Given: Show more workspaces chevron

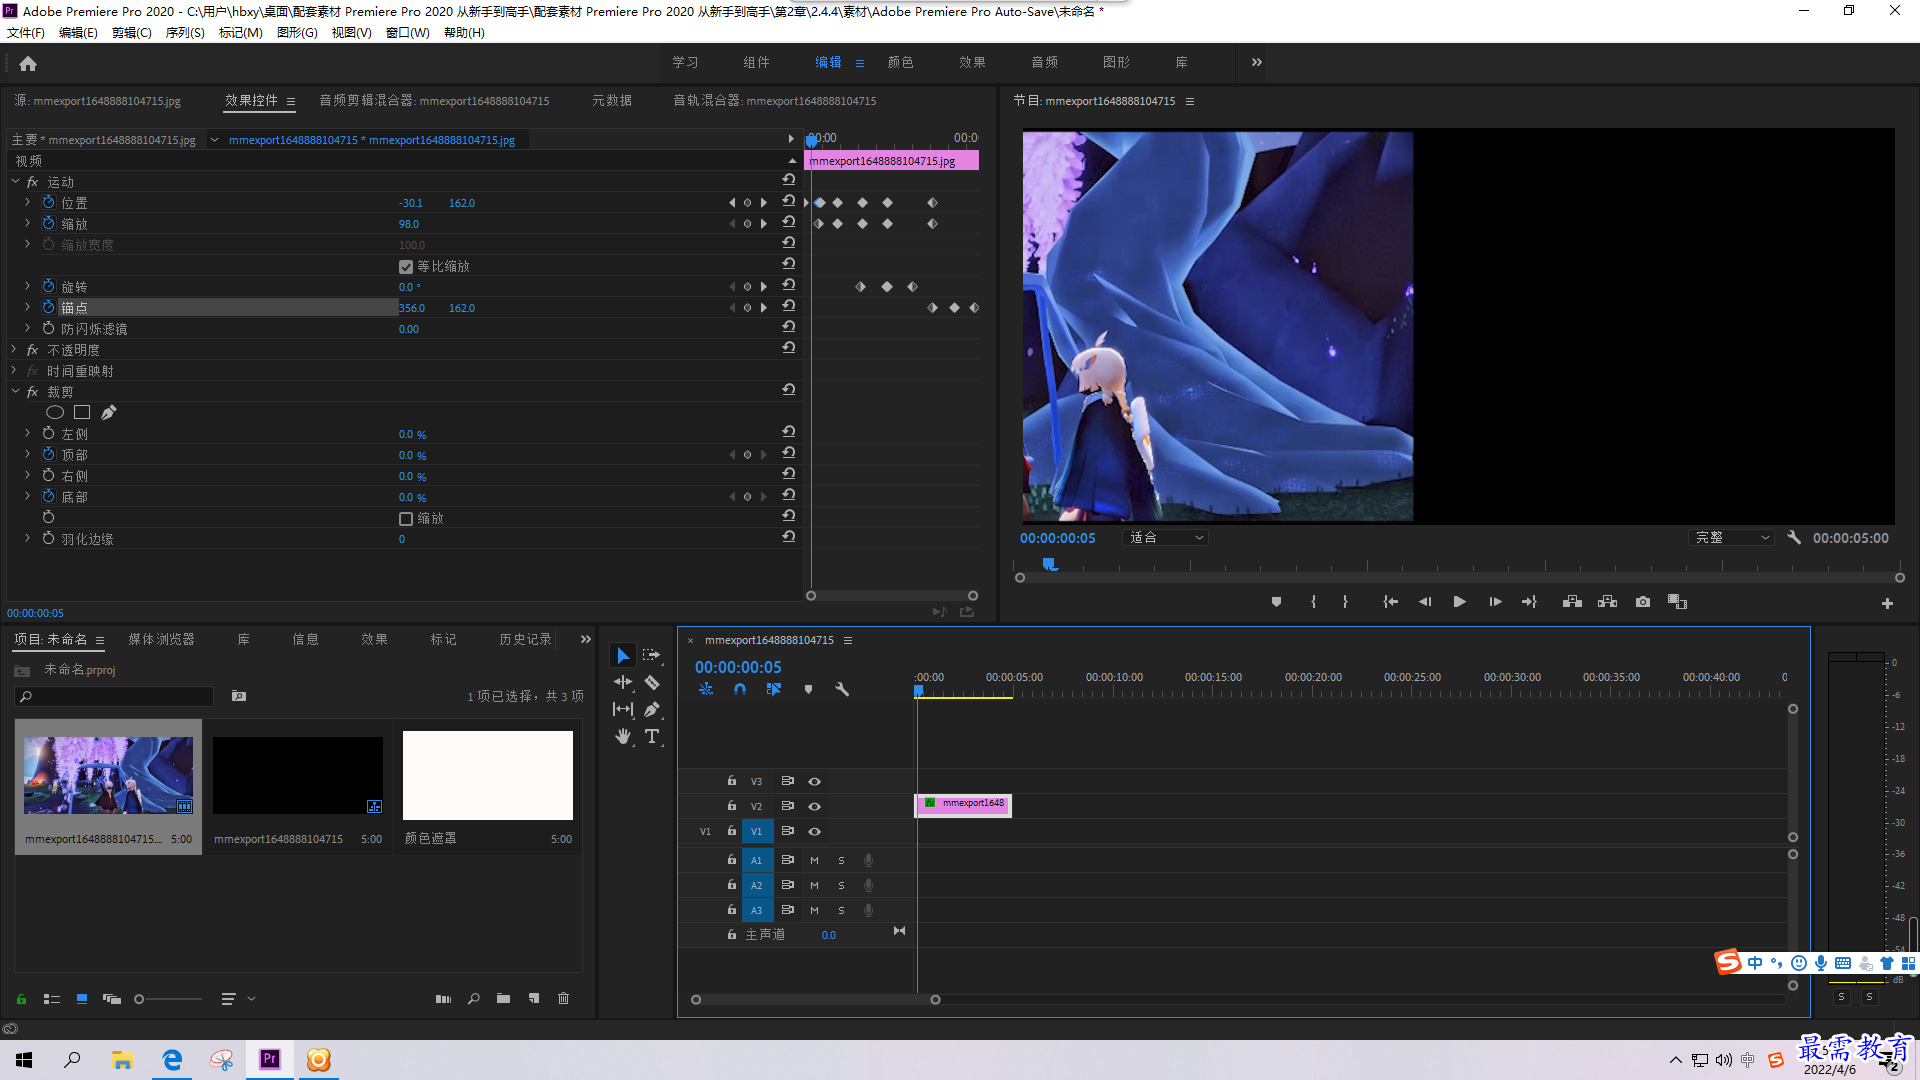Looking at the screenshot, I should click(1257, 62).
